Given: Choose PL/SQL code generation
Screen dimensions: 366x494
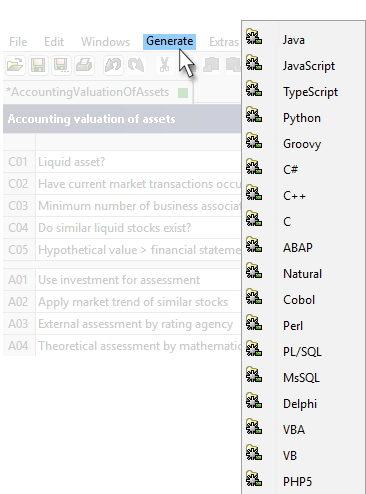Looking at the screenshot, I should pos(303,352).
